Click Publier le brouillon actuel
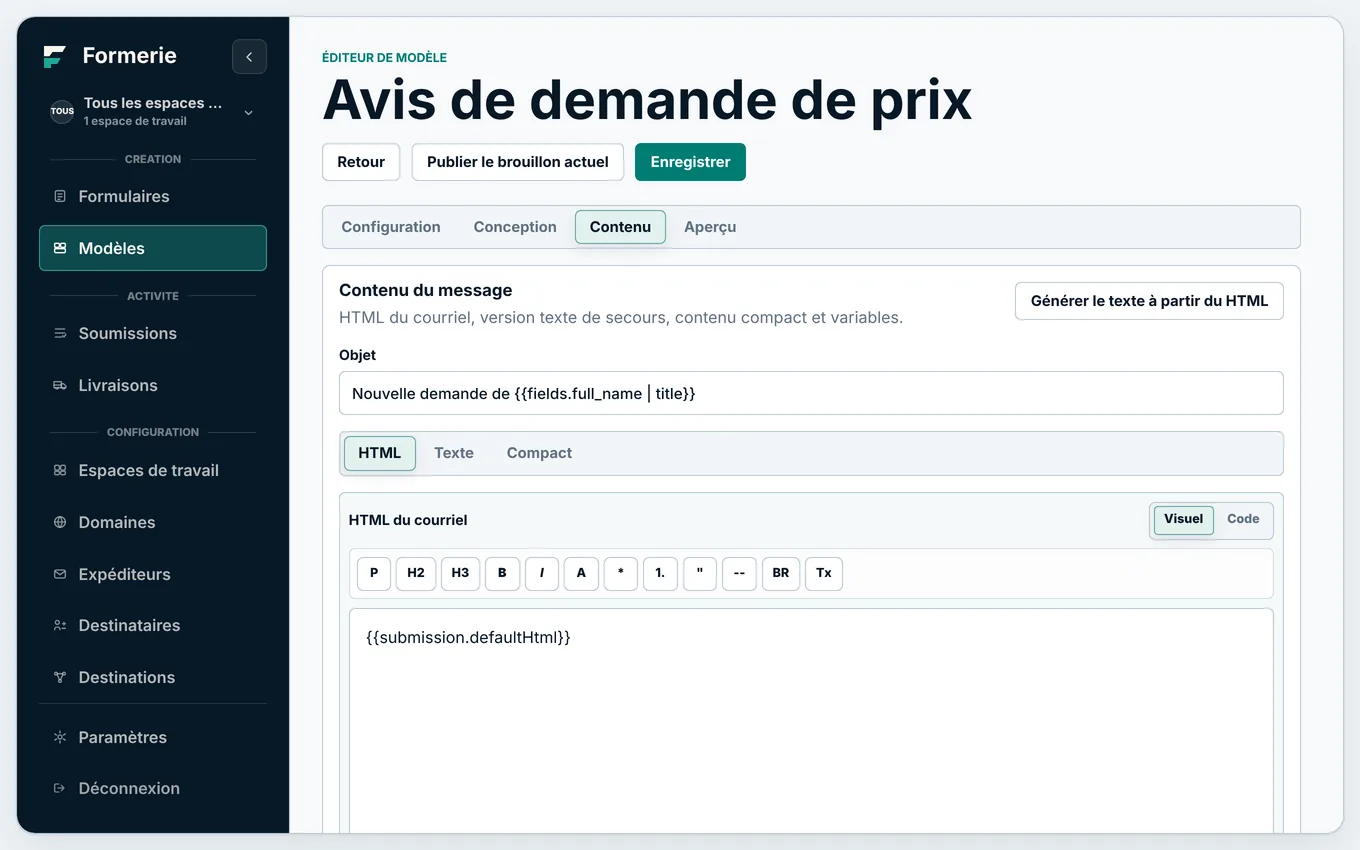 [x=518, y=162]
